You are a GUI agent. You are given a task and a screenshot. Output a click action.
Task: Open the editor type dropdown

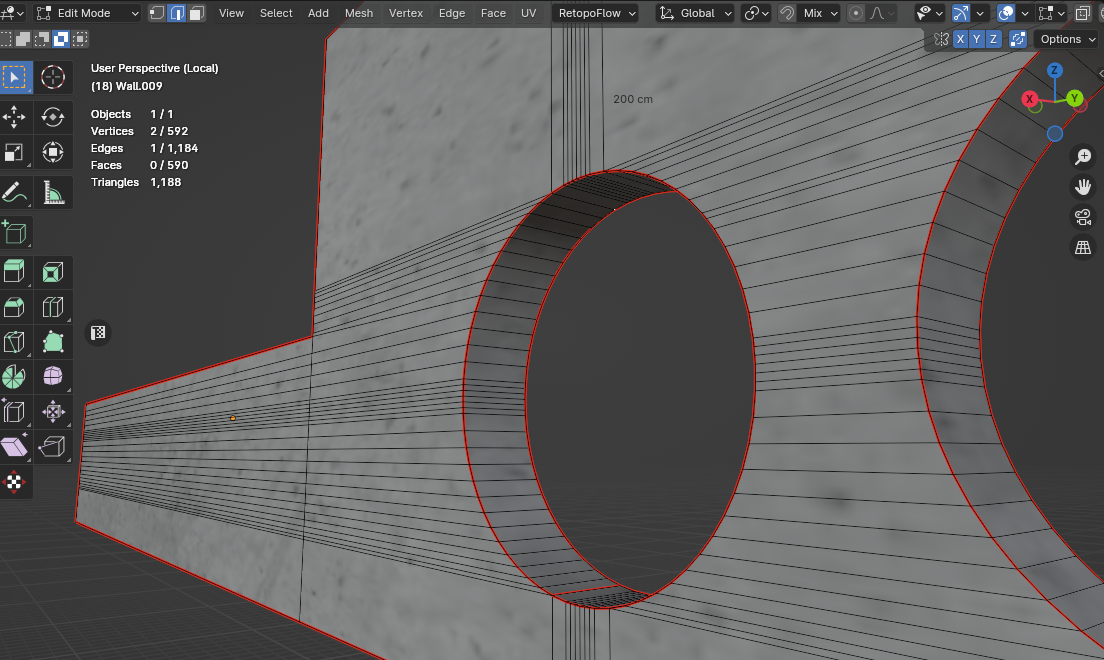click(x=13, y=13)
